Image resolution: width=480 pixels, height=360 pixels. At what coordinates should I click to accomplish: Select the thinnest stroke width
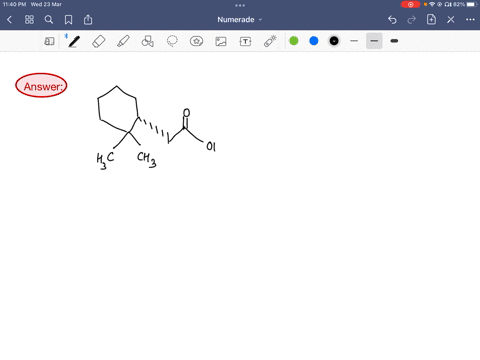point(354,41)
